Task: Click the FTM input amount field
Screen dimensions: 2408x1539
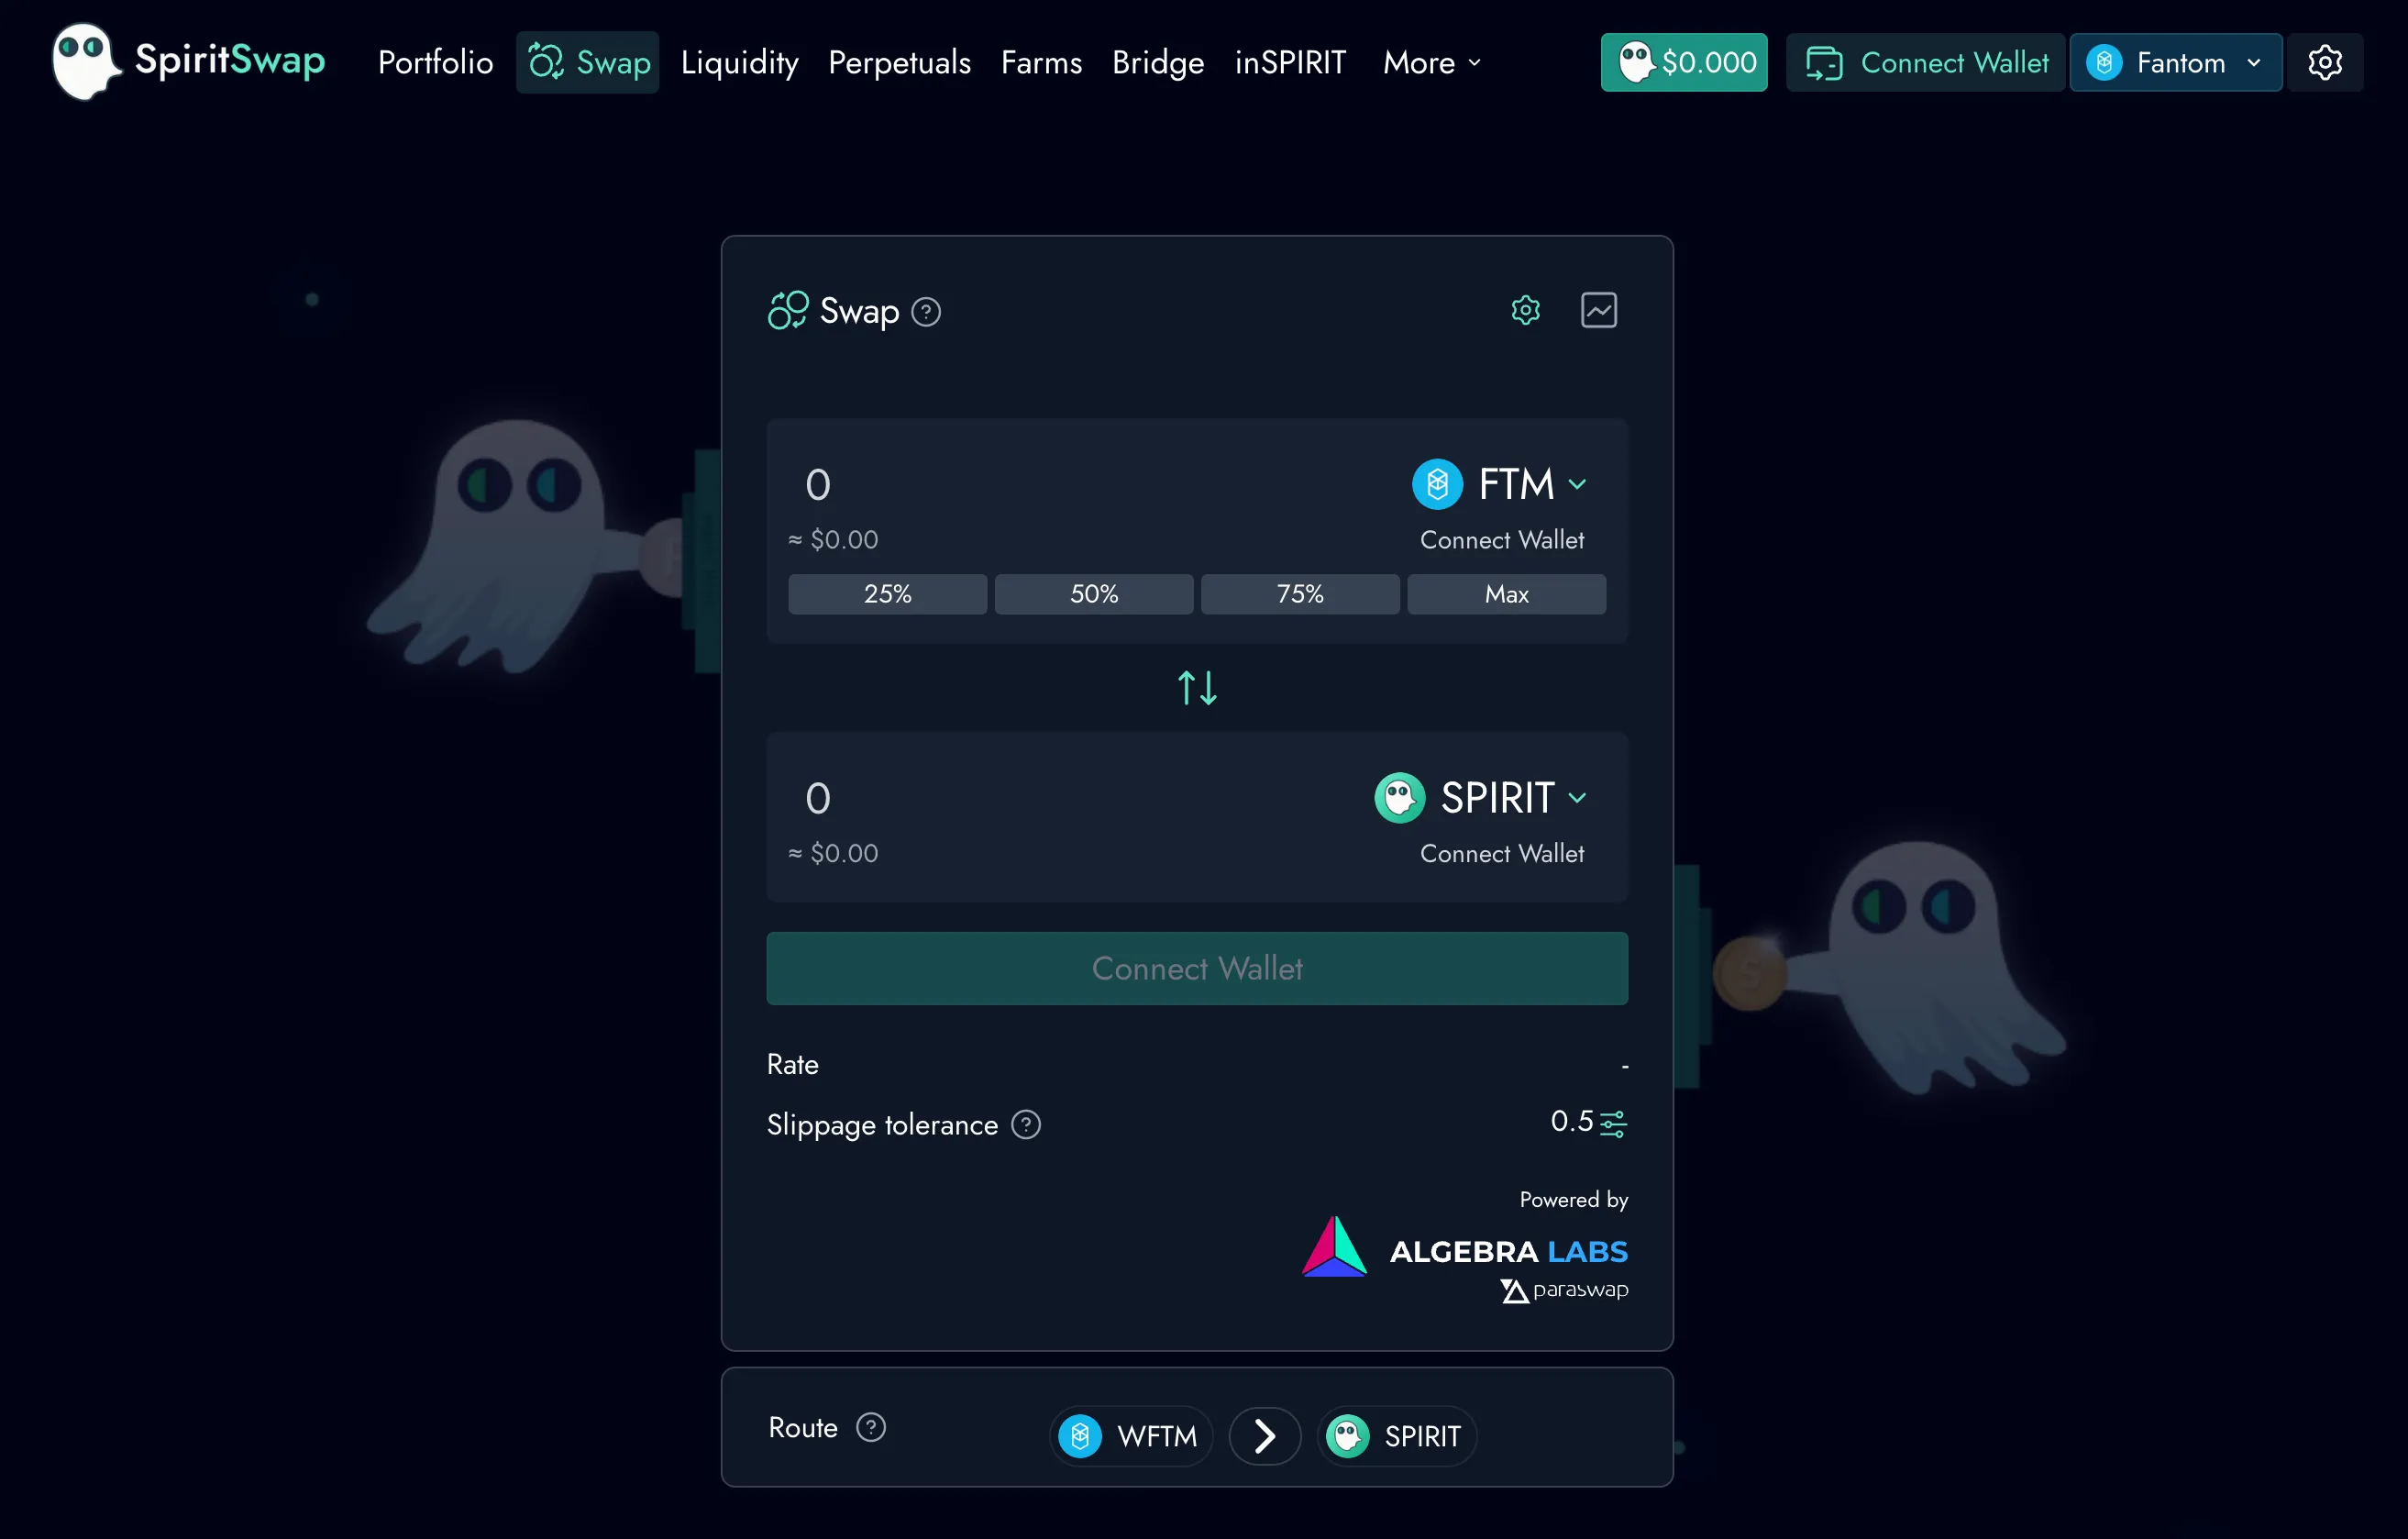Action: pos(1080,485)
